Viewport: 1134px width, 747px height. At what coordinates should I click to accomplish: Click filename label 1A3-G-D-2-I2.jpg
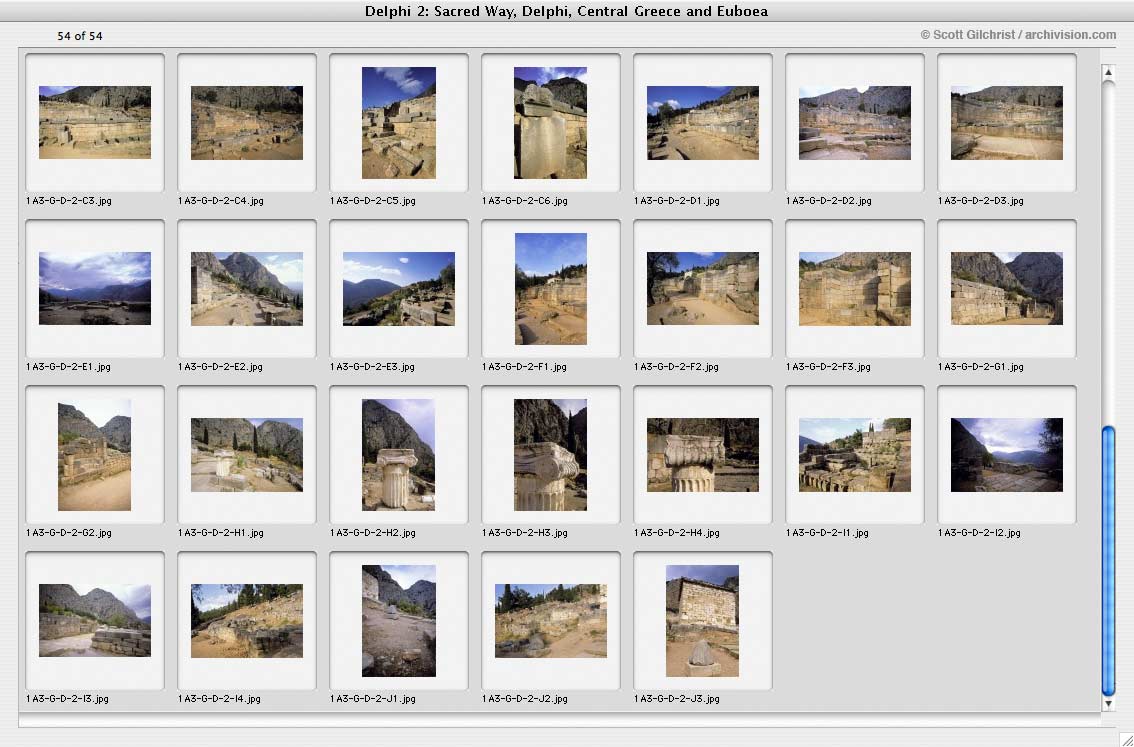[x=979, y=533]
